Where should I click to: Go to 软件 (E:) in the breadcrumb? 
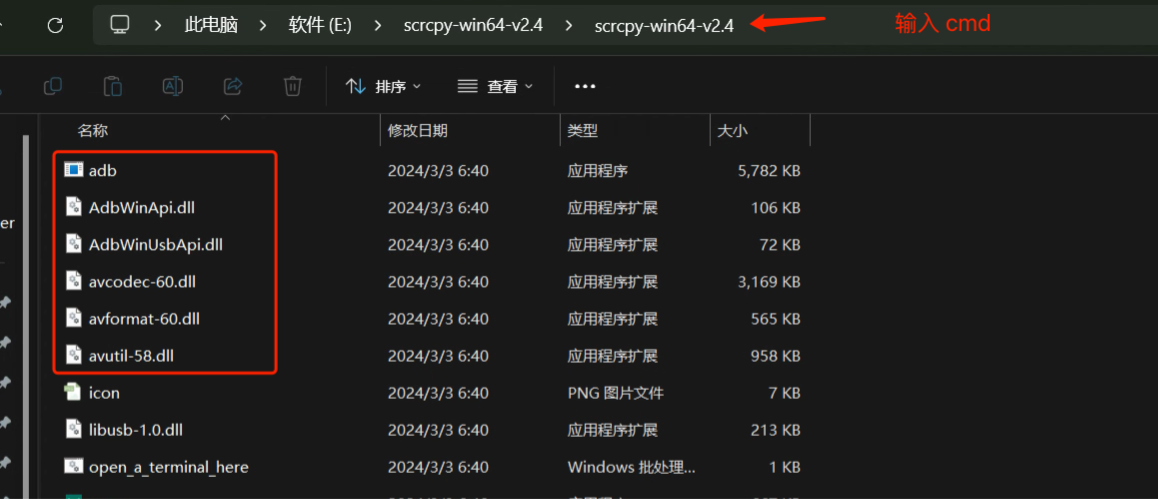(x=320, y=26)
